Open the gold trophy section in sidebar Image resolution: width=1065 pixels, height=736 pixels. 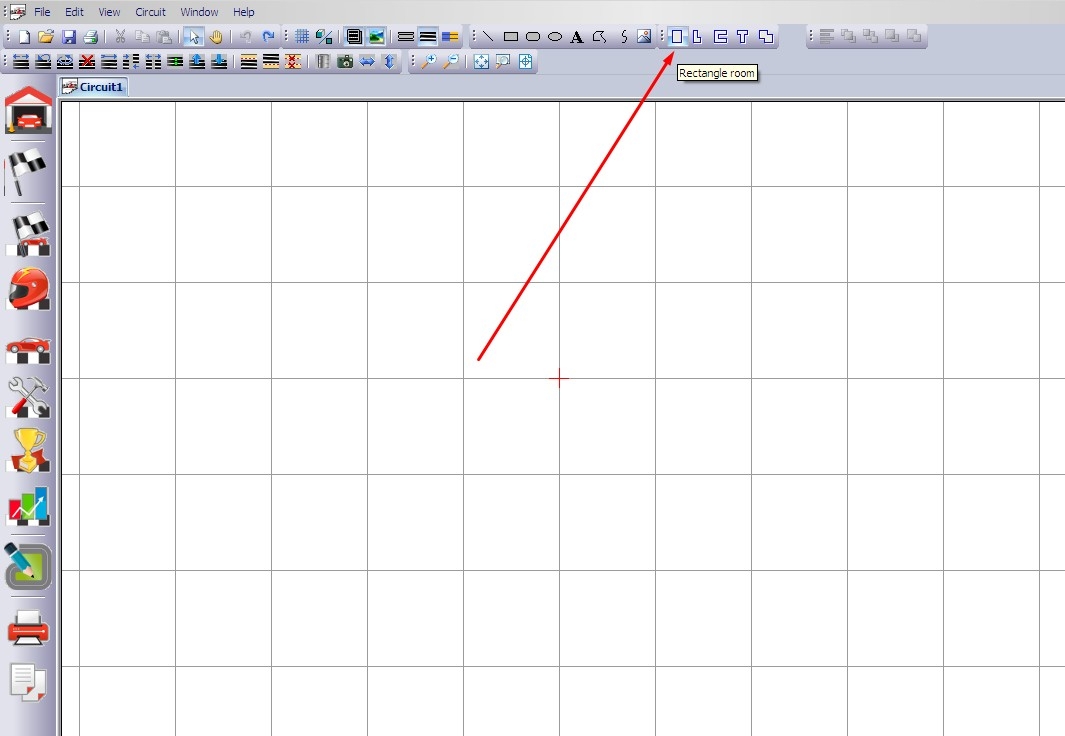click(28, 451)
